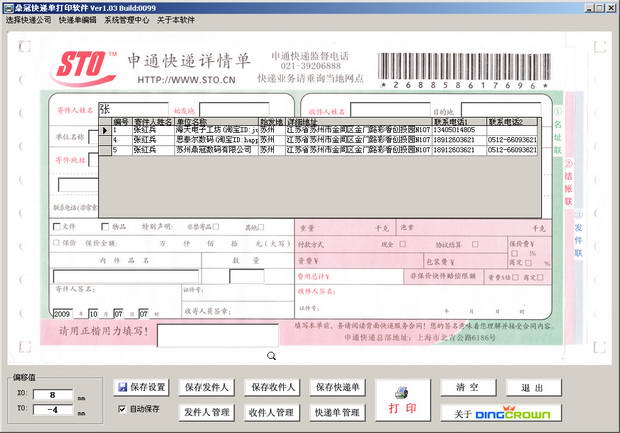
Task: Click the 退出 button
Action: pos(533,388)
